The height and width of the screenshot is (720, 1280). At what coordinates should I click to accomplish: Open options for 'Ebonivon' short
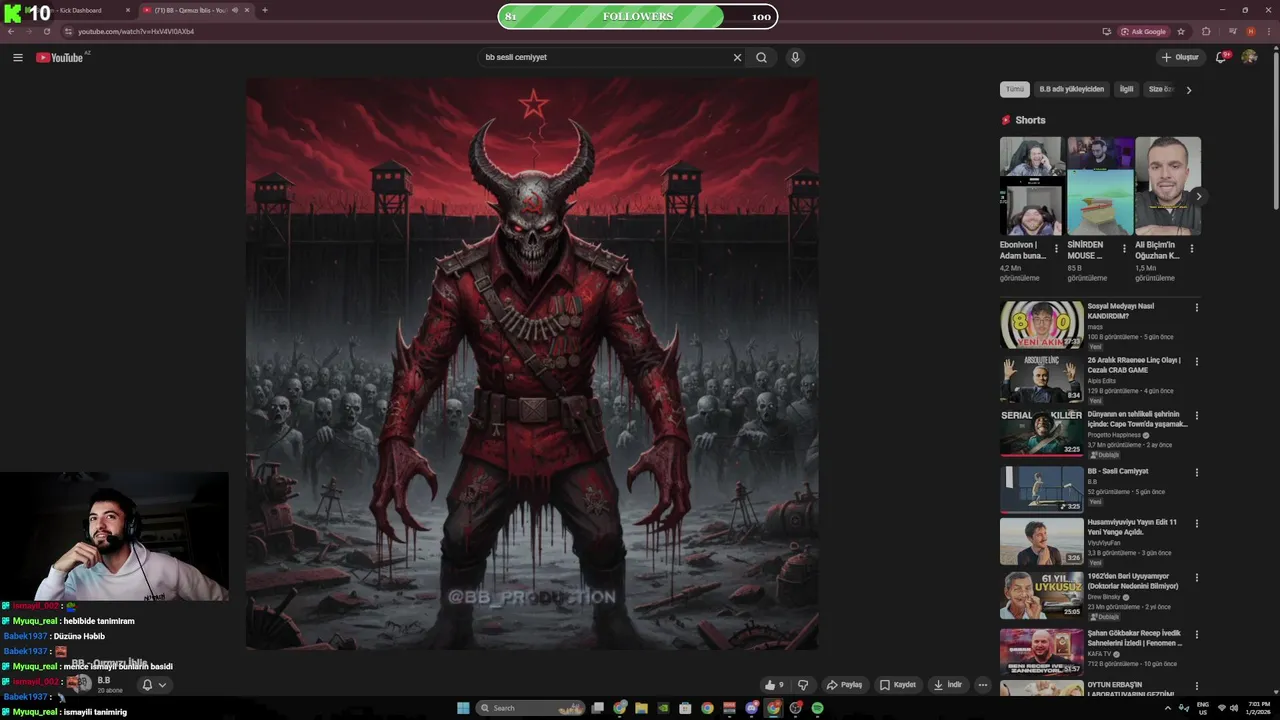tap(1056, 248)
